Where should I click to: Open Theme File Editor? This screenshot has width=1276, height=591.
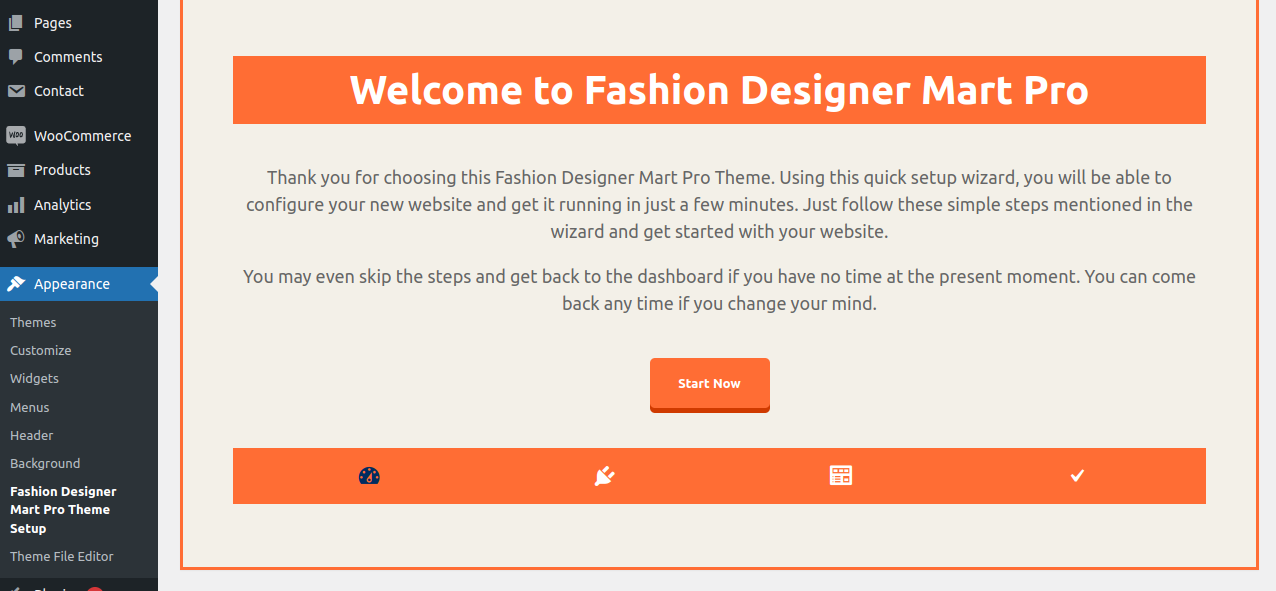pos(62,557)
